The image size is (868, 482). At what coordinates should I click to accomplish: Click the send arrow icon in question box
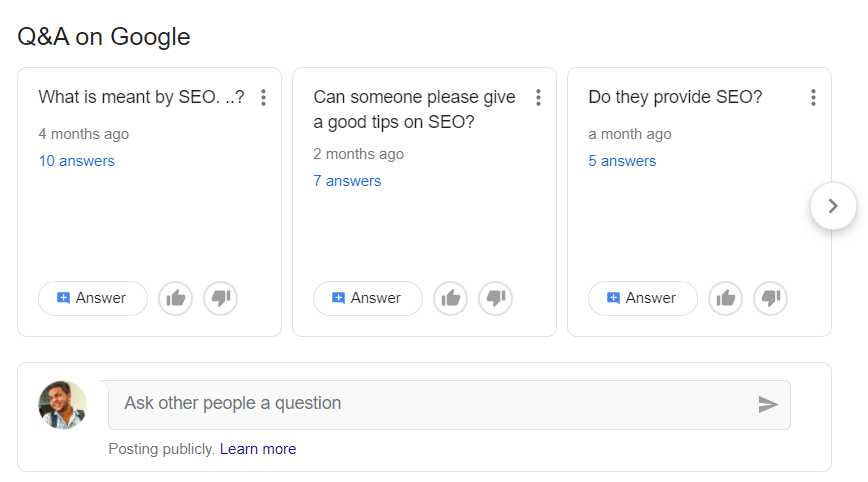[x=768, y=404]
